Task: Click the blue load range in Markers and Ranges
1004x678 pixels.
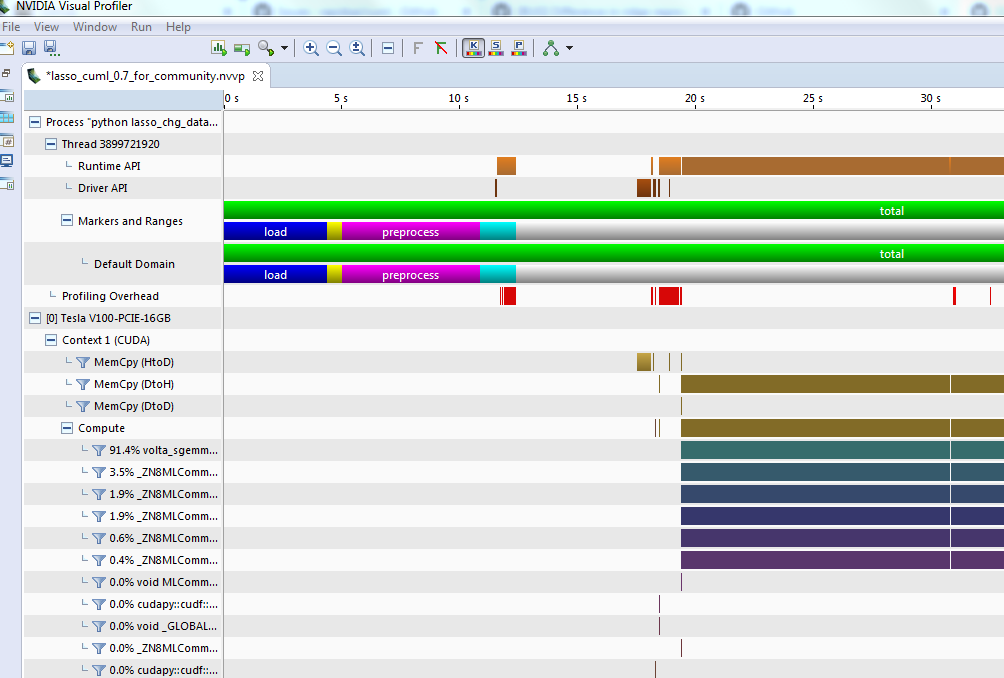Action: (275, 232)
